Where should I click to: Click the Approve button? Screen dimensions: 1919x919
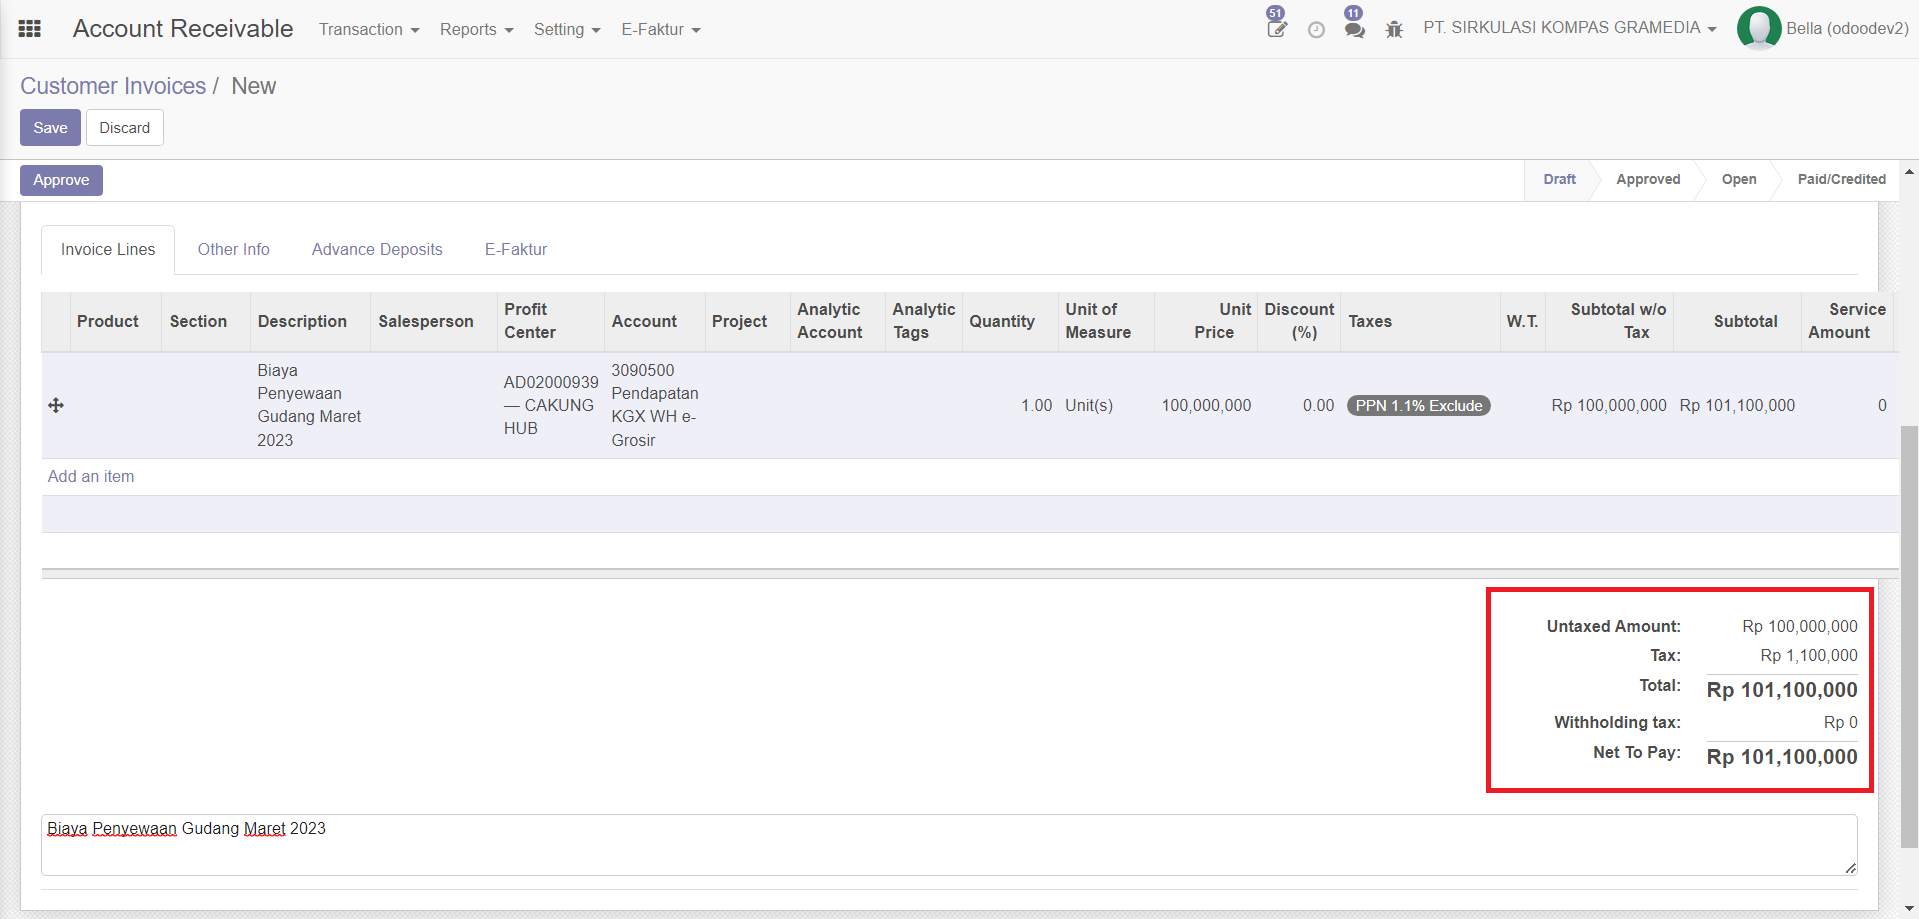pyautogui.click(x=61, y=180)
